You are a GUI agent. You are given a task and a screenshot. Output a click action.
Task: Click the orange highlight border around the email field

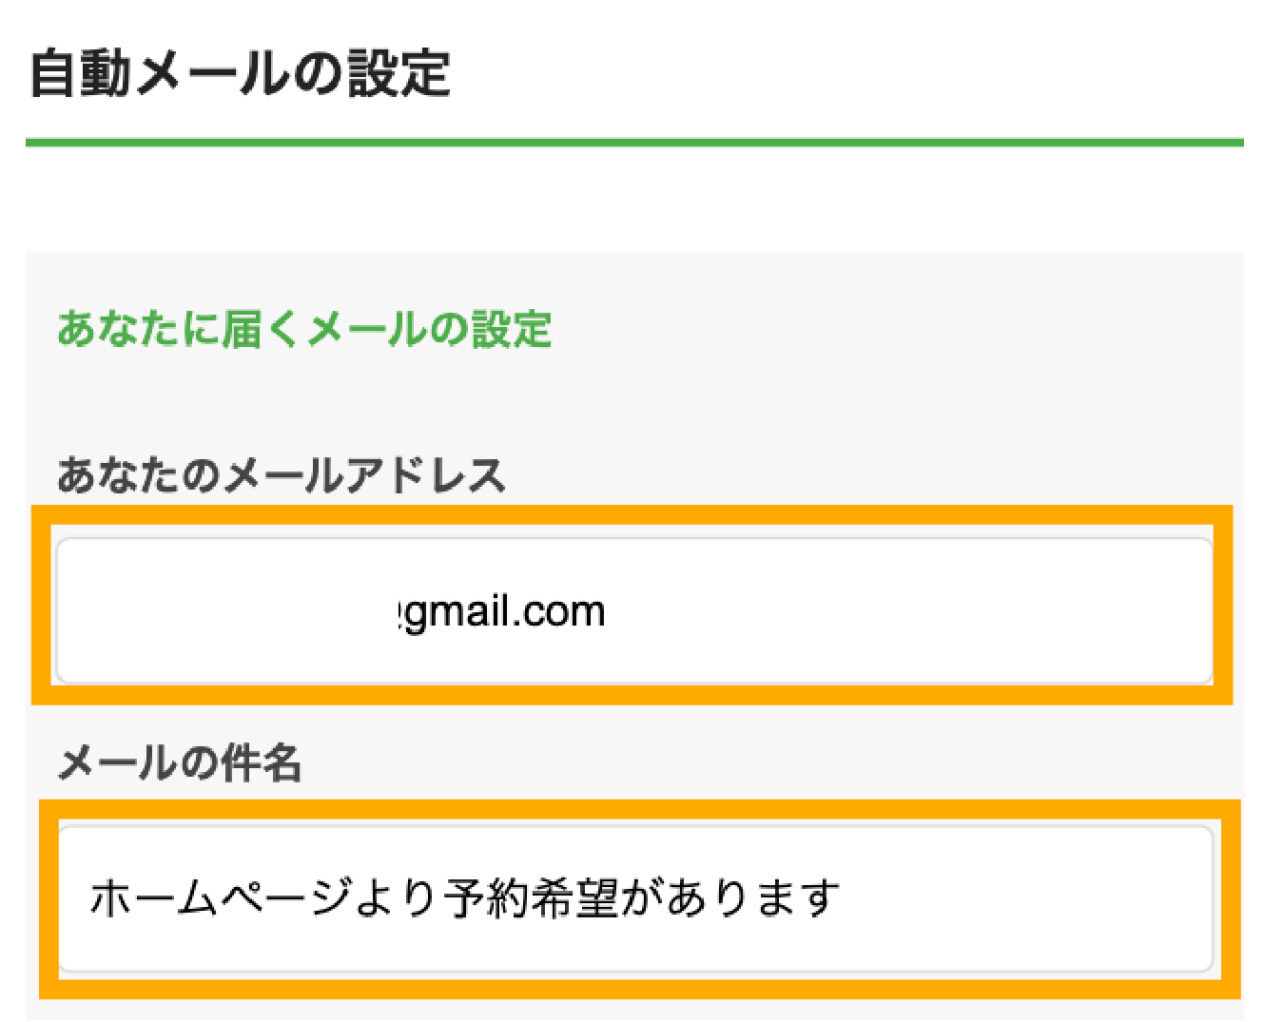(x=632, y=515)
